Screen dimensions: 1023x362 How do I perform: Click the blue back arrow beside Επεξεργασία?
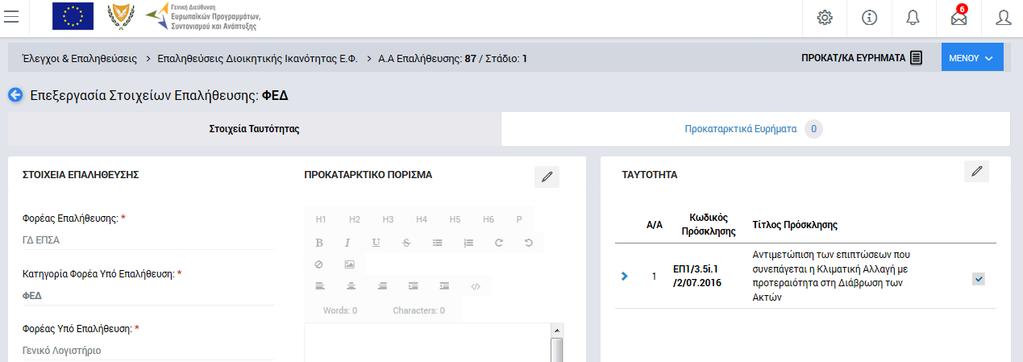[x=15, y=95]
